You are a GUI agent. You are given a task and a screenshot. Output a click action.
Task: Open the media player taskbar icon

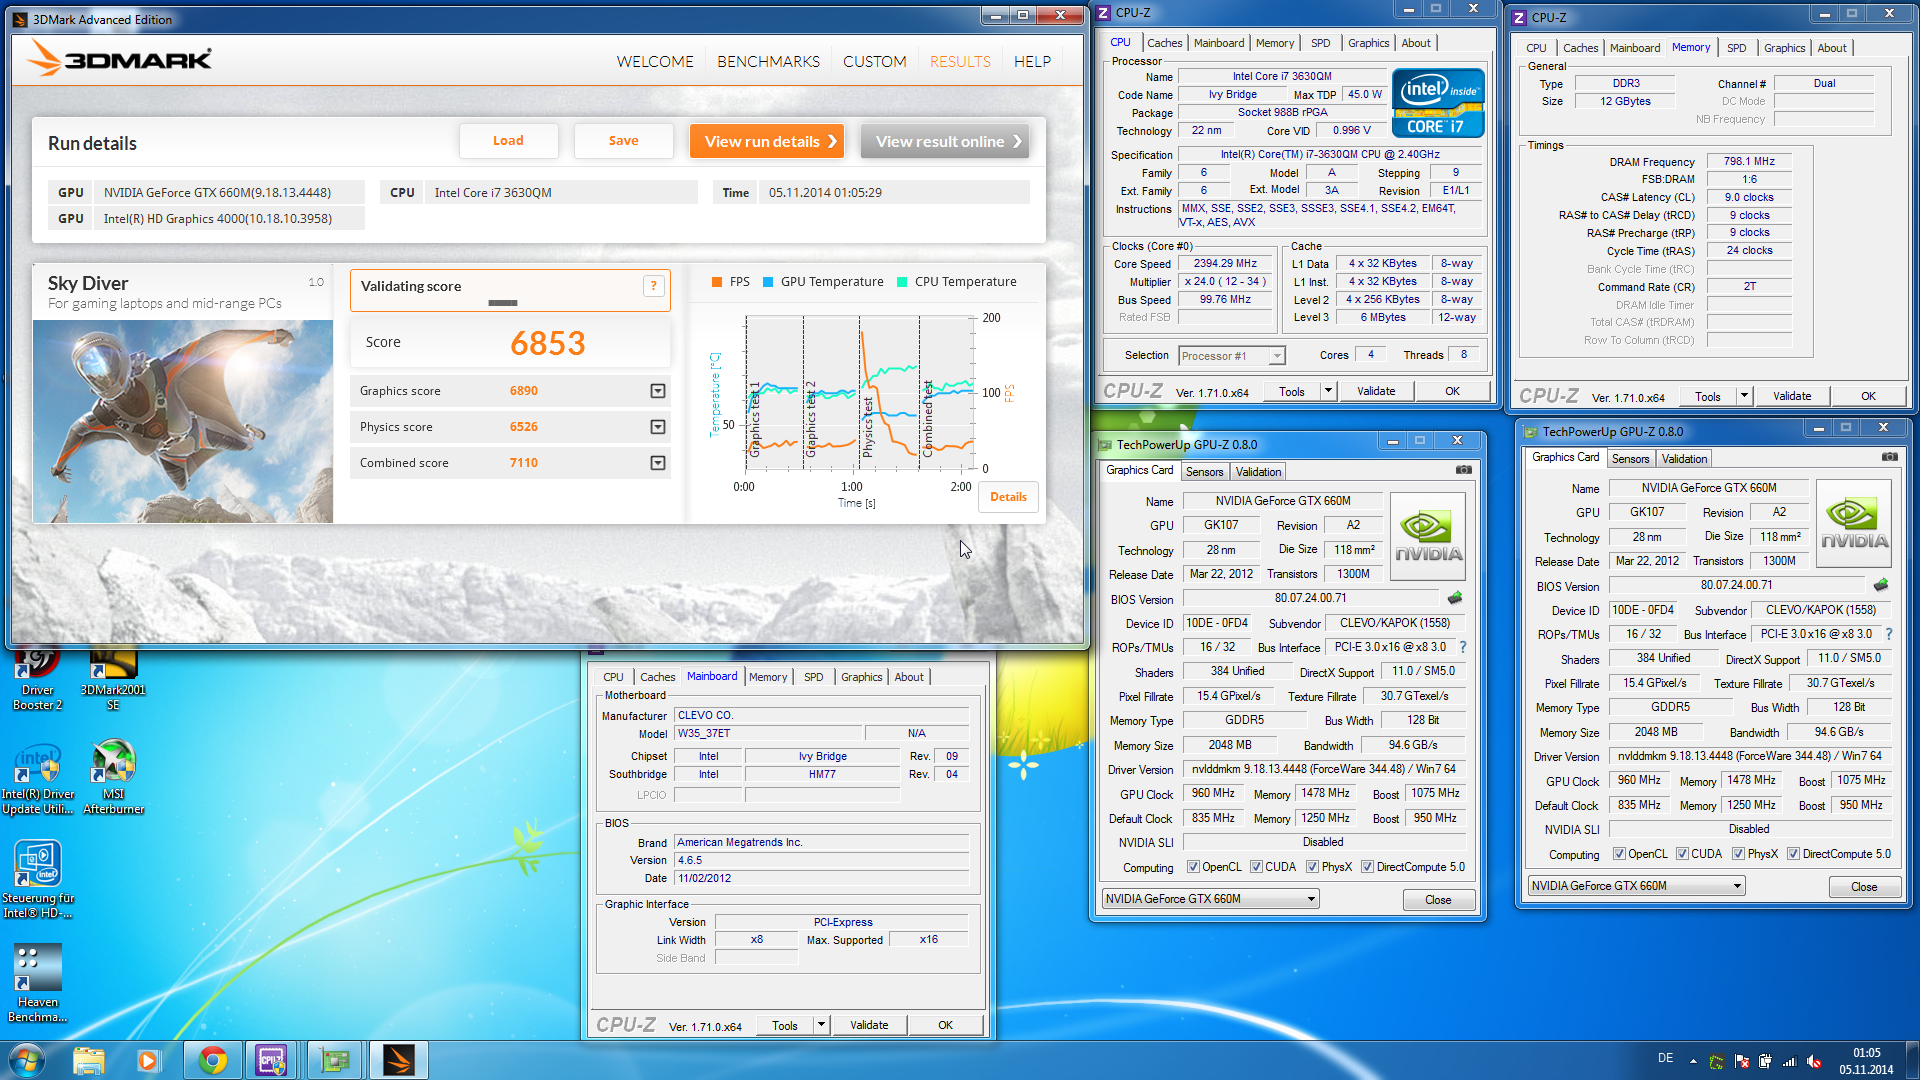(149, 1060)
